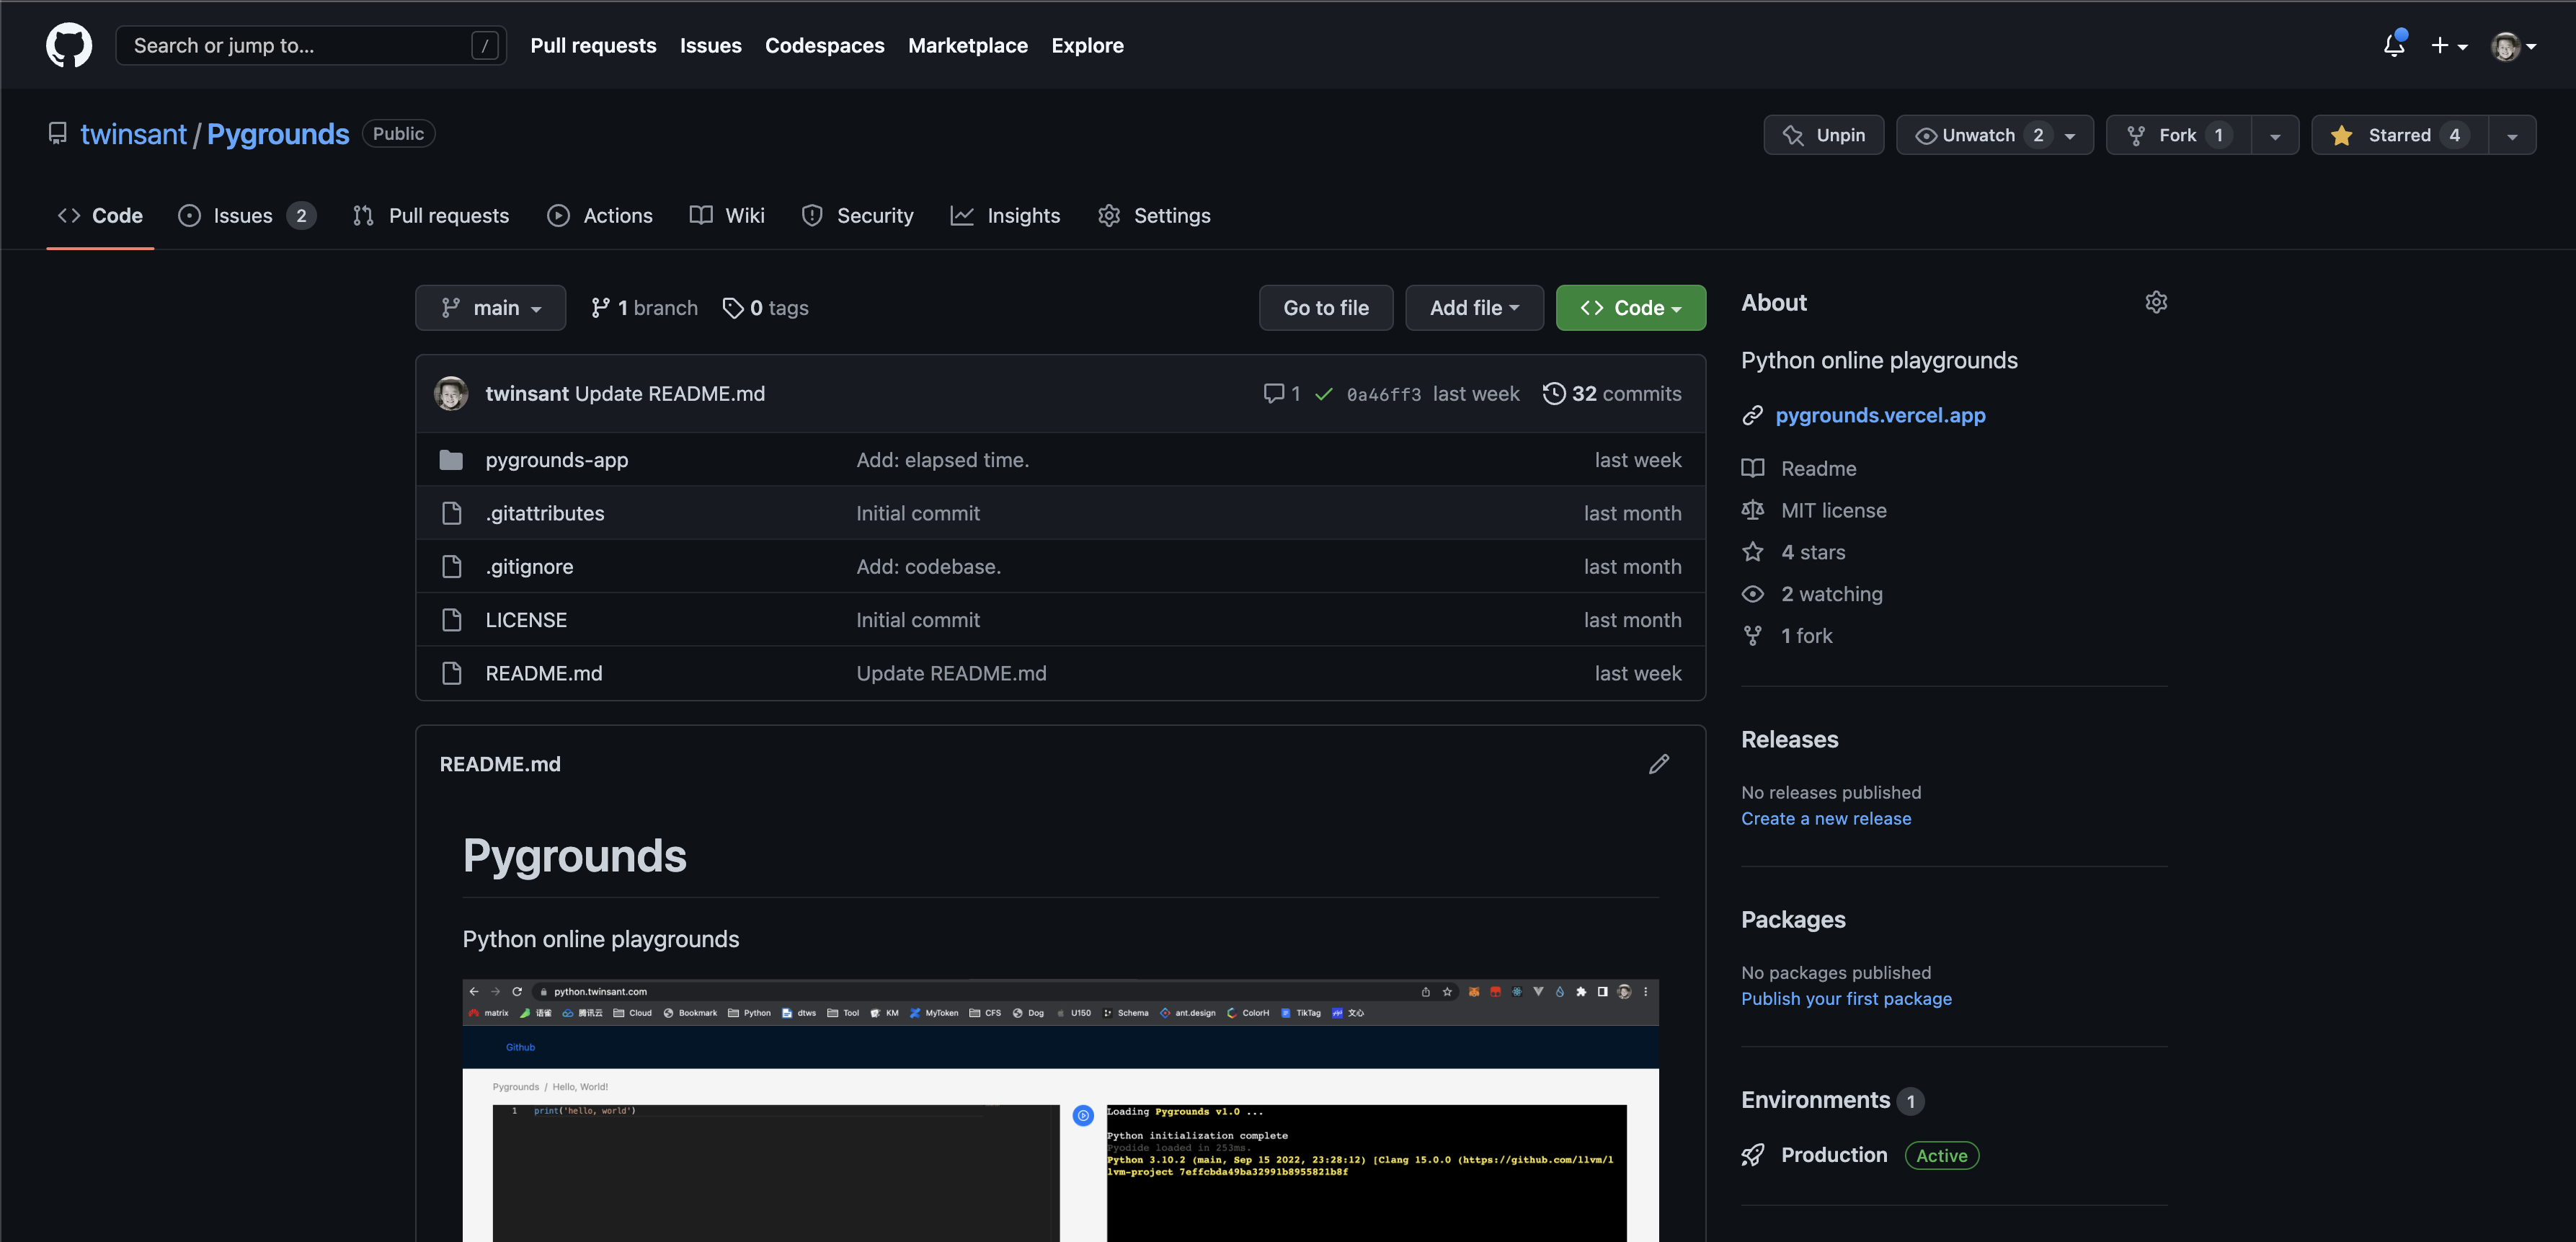
Task: Open the pygrounds.vercel.app link
Action: coord(1880,415)
